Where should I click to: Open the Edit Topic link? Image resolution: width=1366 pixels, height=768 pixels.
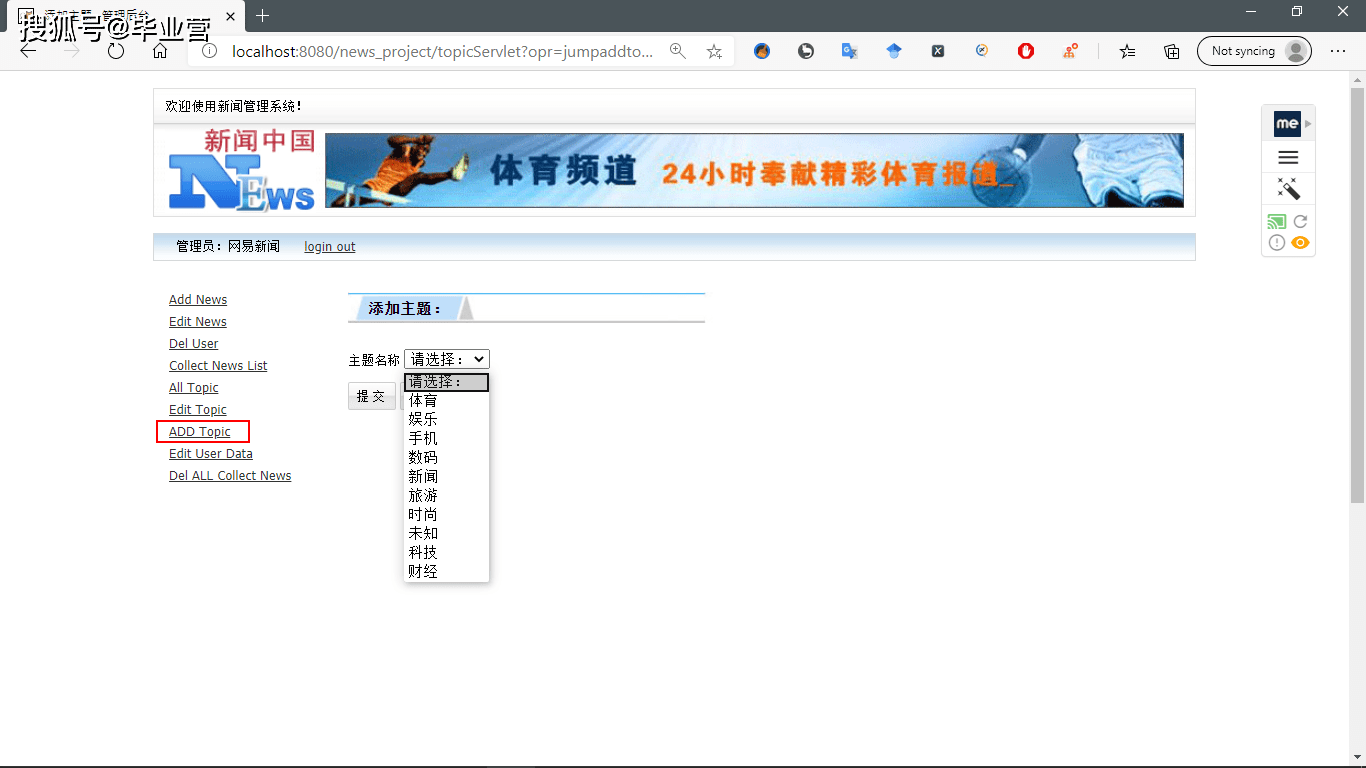tap(198, 410)
